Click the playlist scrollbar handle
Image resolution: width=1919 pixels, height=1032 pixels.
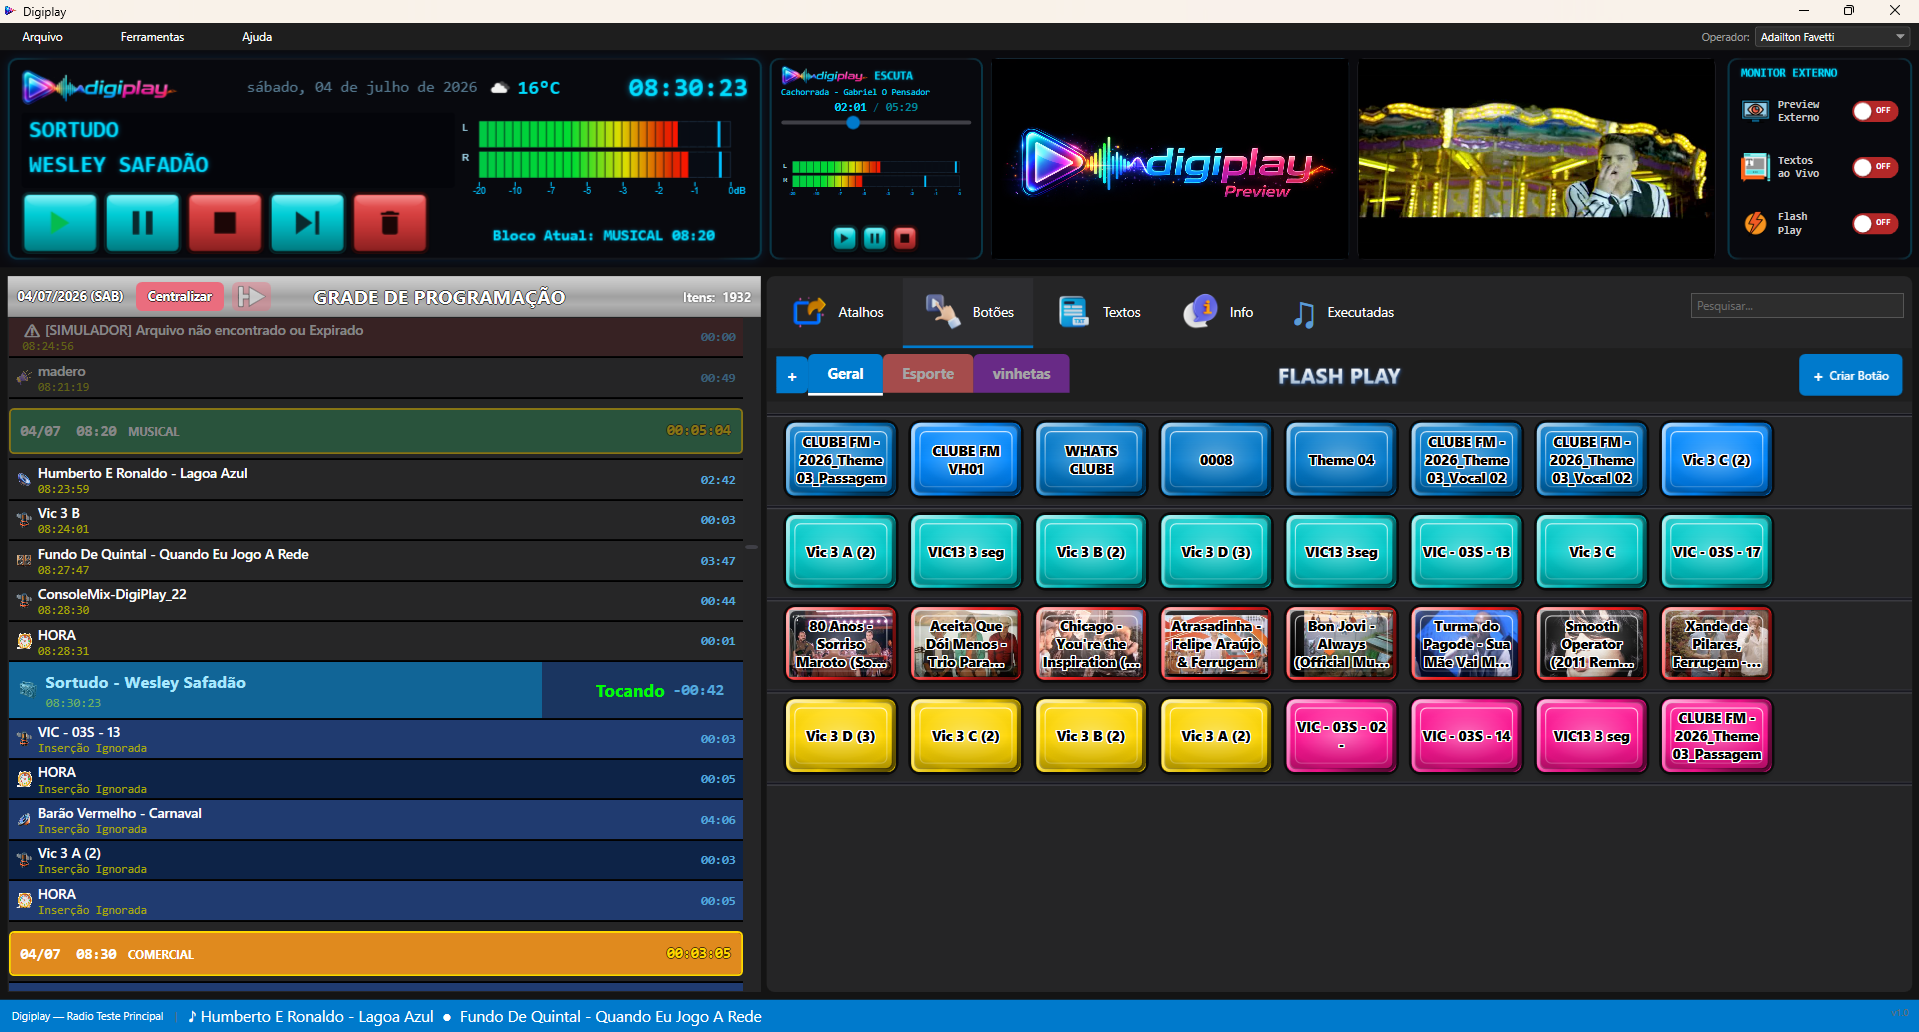751,547
